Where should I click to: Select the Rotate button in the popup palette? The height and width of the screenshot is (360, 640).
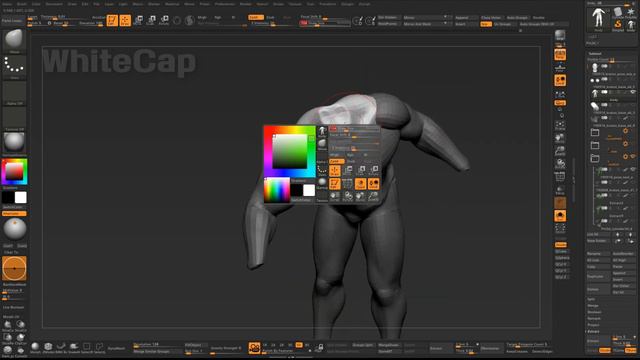(373, 171)
